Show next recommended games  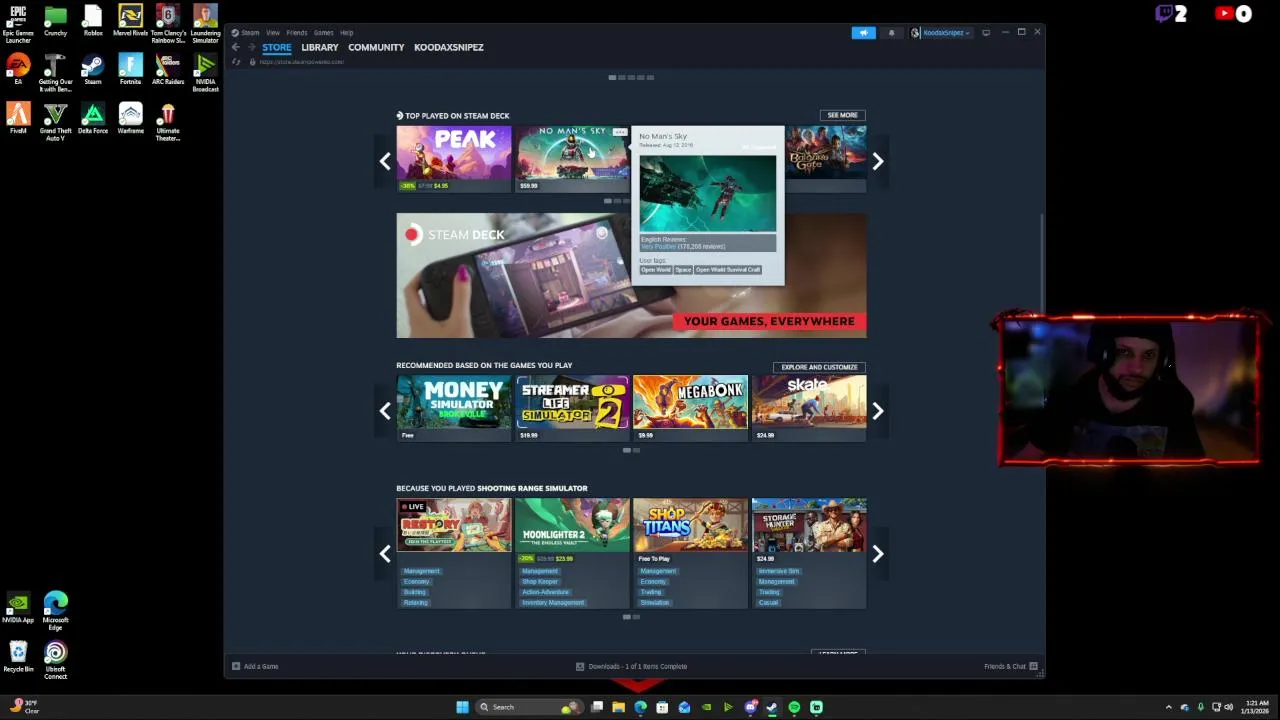[x=877, y=411]
